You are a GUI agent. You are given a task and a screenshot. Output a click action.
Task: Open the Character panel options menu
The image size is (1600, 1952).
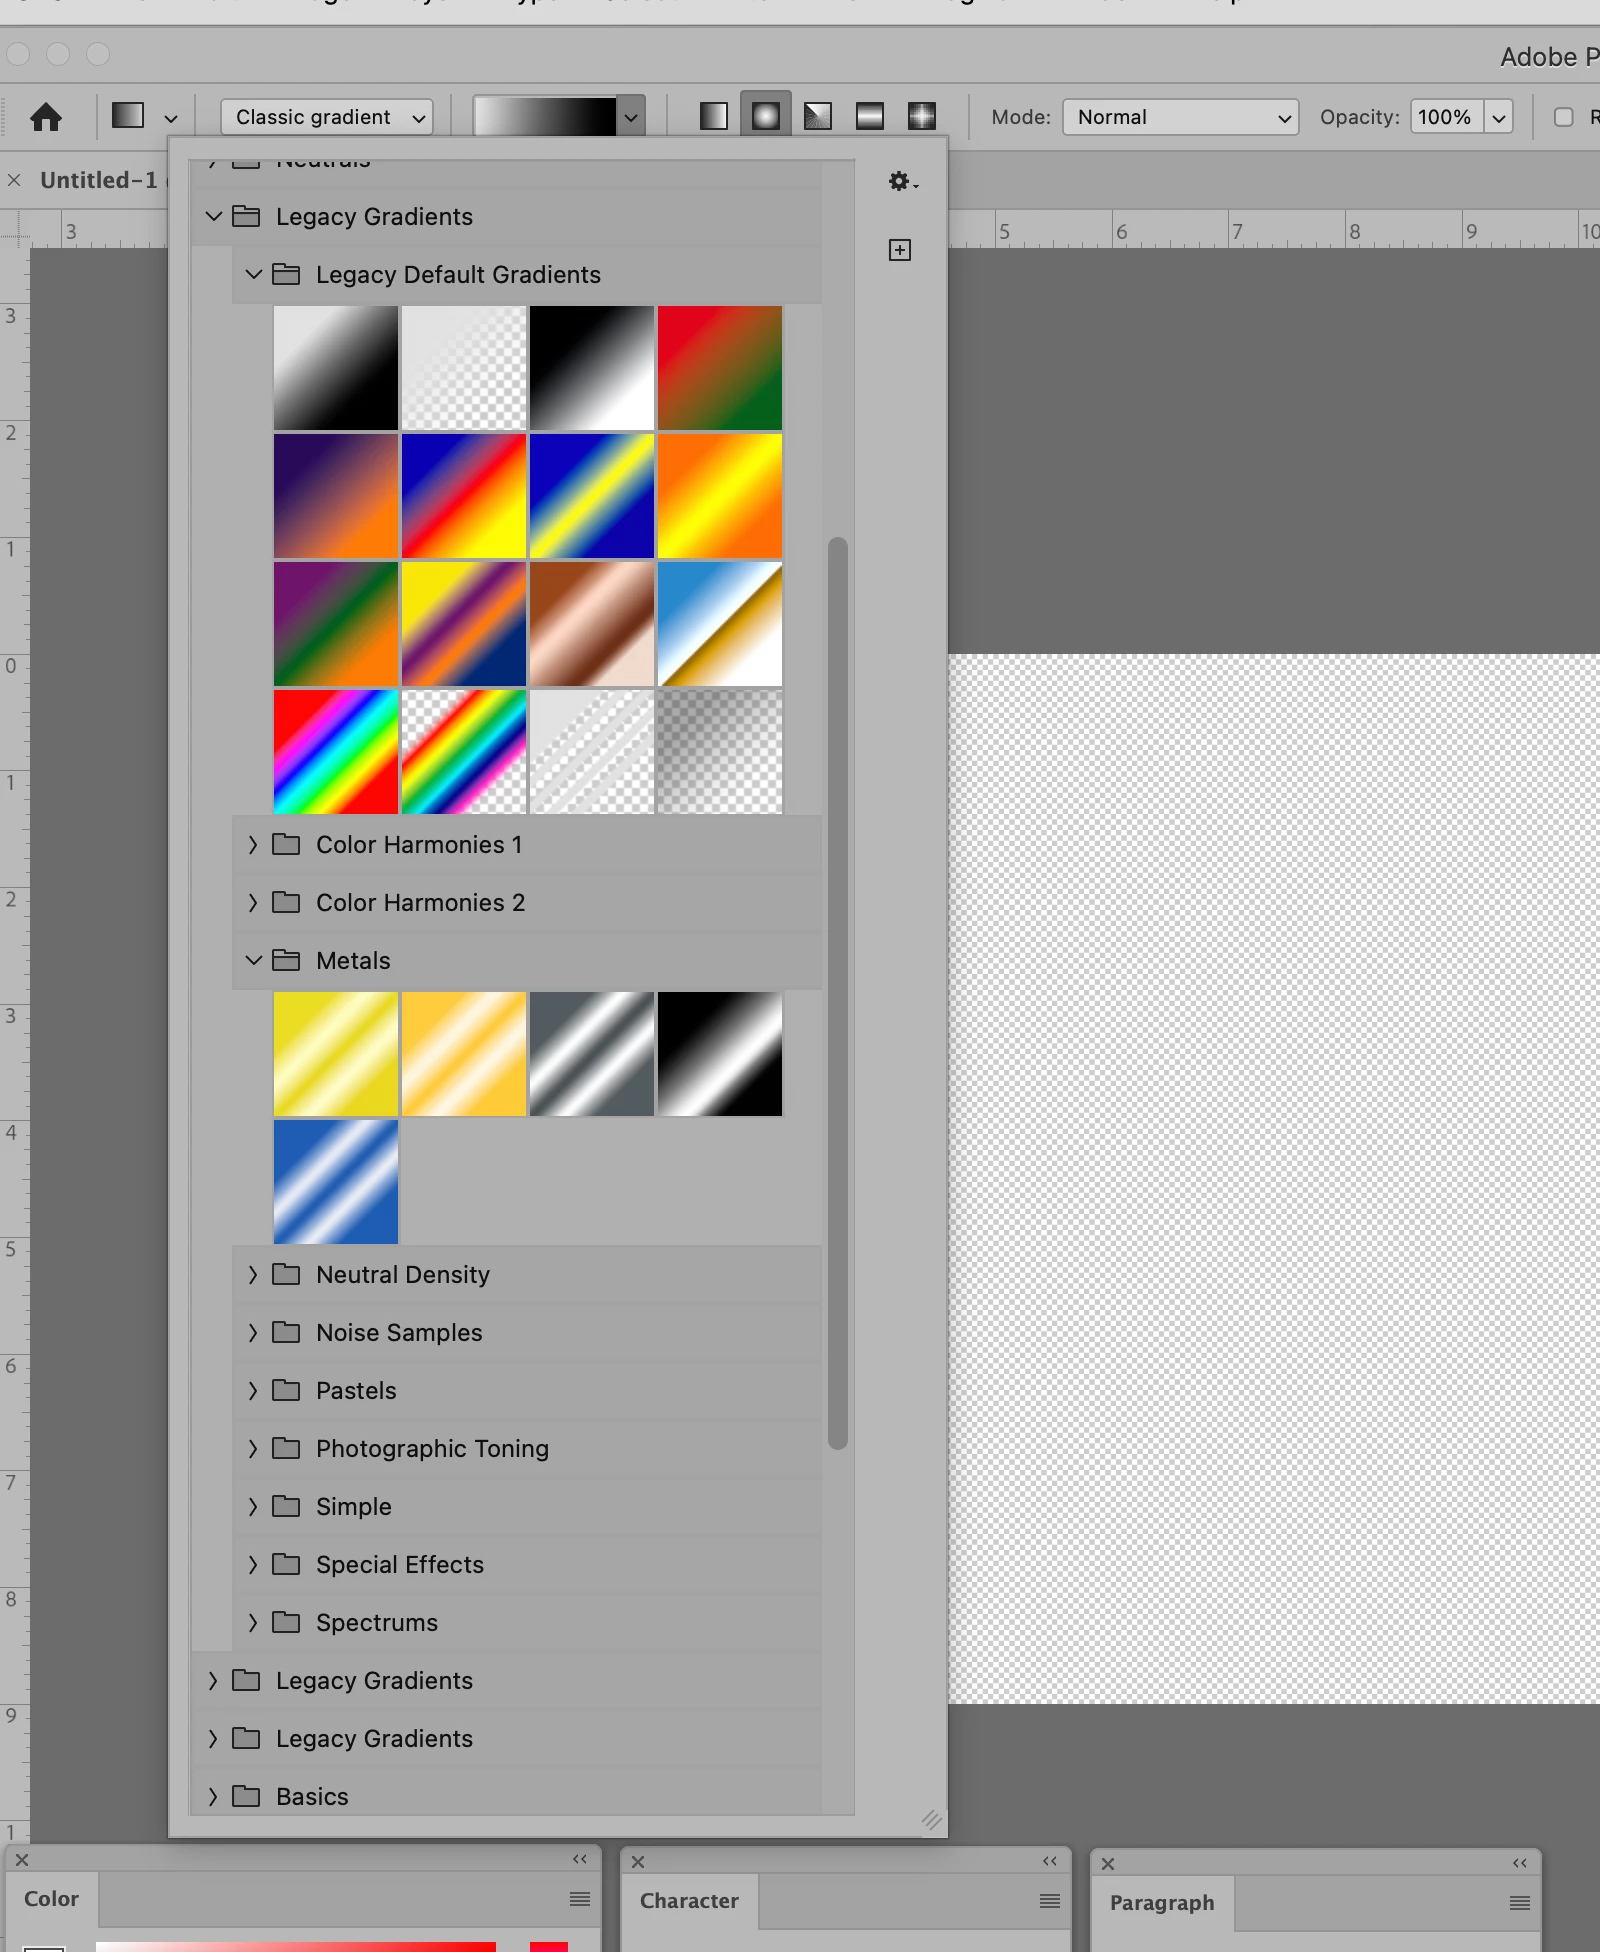tap(1050, 1901)
